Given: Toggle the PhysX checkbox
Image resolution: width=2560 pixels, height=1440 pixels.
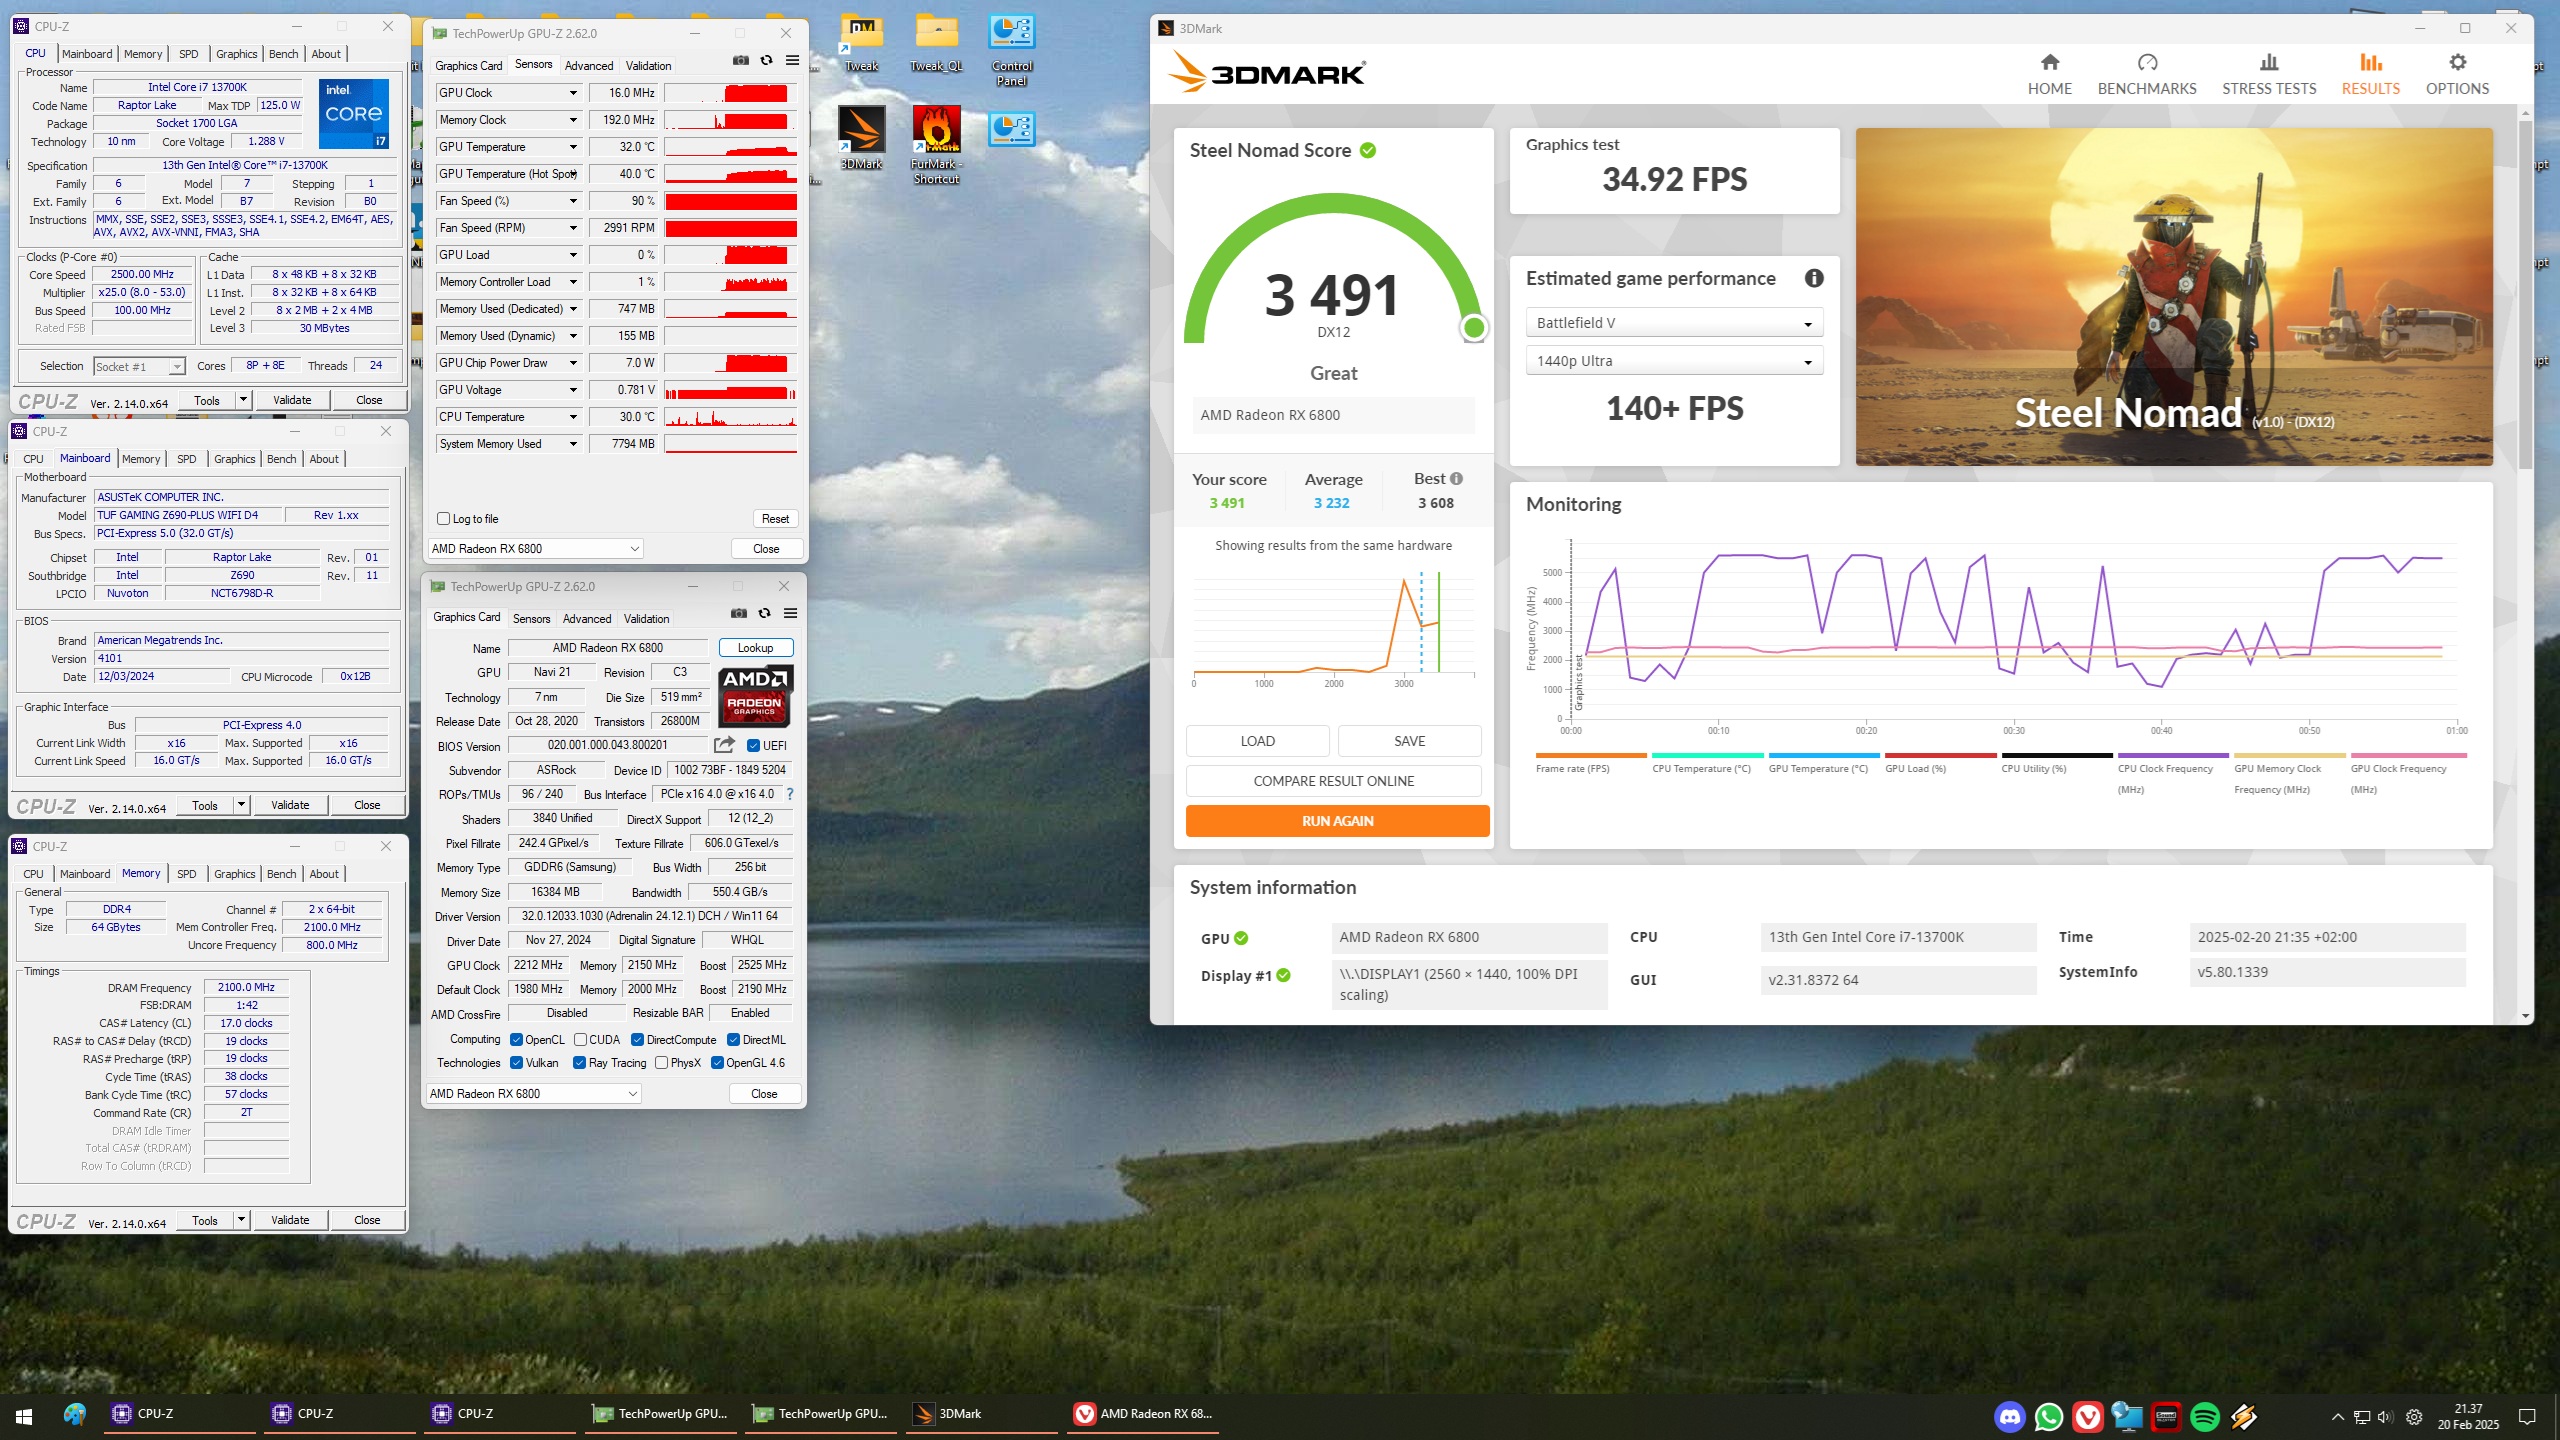Looking at the screenshot, I should pyautogui.click(x=661, y=1063).
